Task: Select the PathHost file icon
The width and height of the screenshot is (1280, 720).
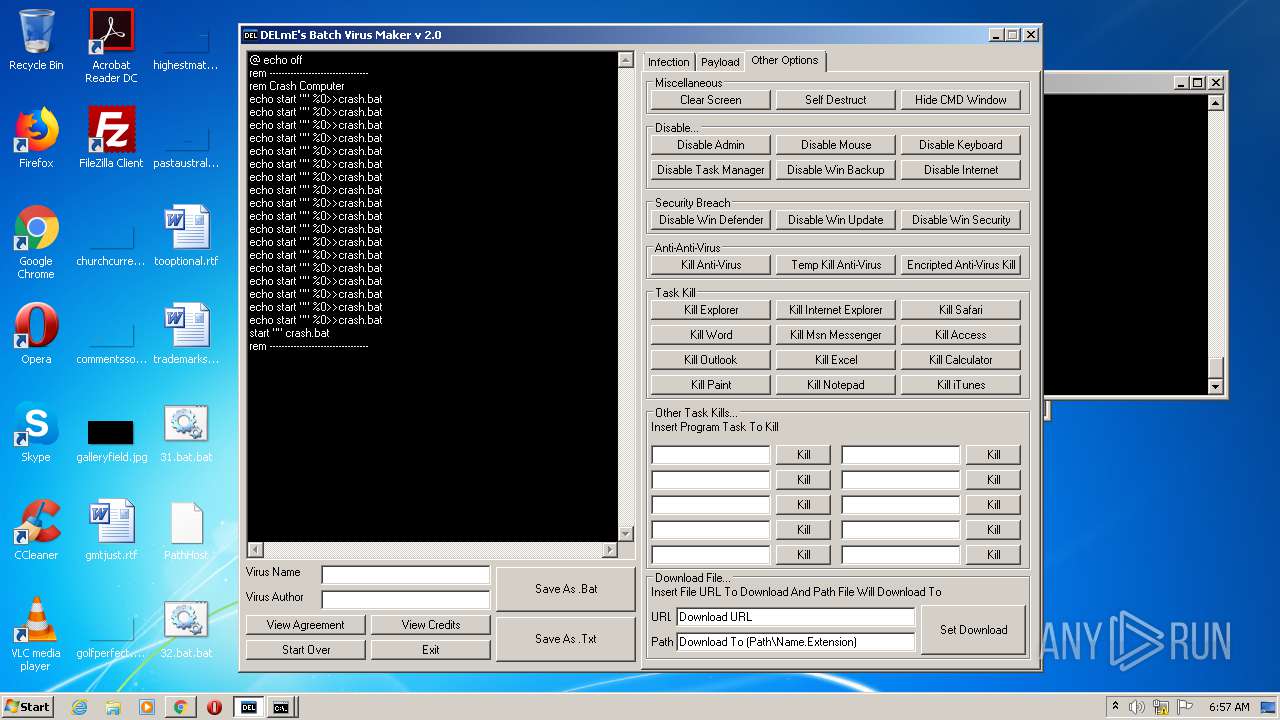Action: [186, 530]
